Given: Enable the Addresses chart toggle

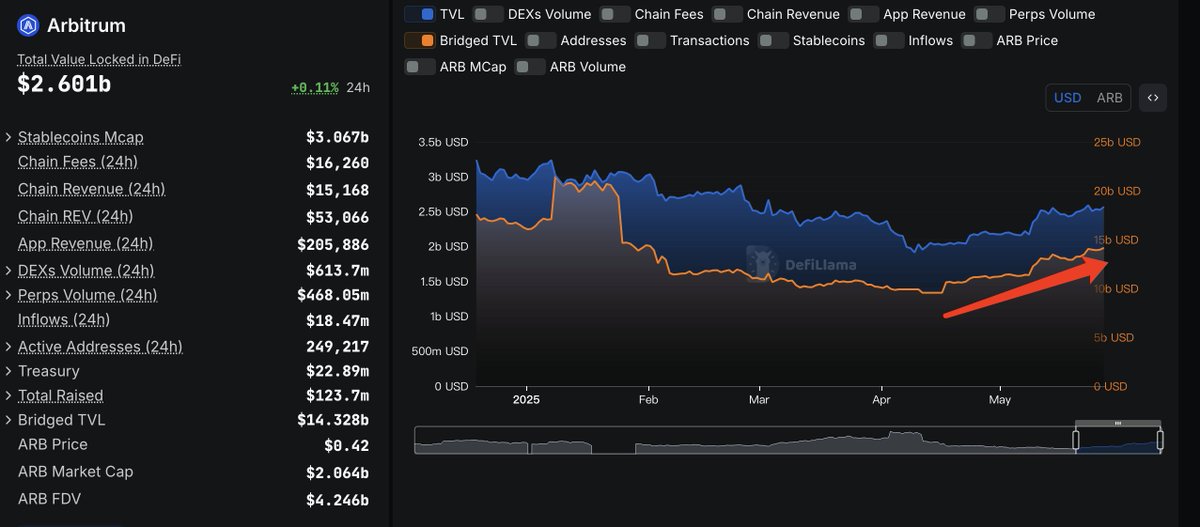Looking at the screenshot, I should (x=540, y=41).
